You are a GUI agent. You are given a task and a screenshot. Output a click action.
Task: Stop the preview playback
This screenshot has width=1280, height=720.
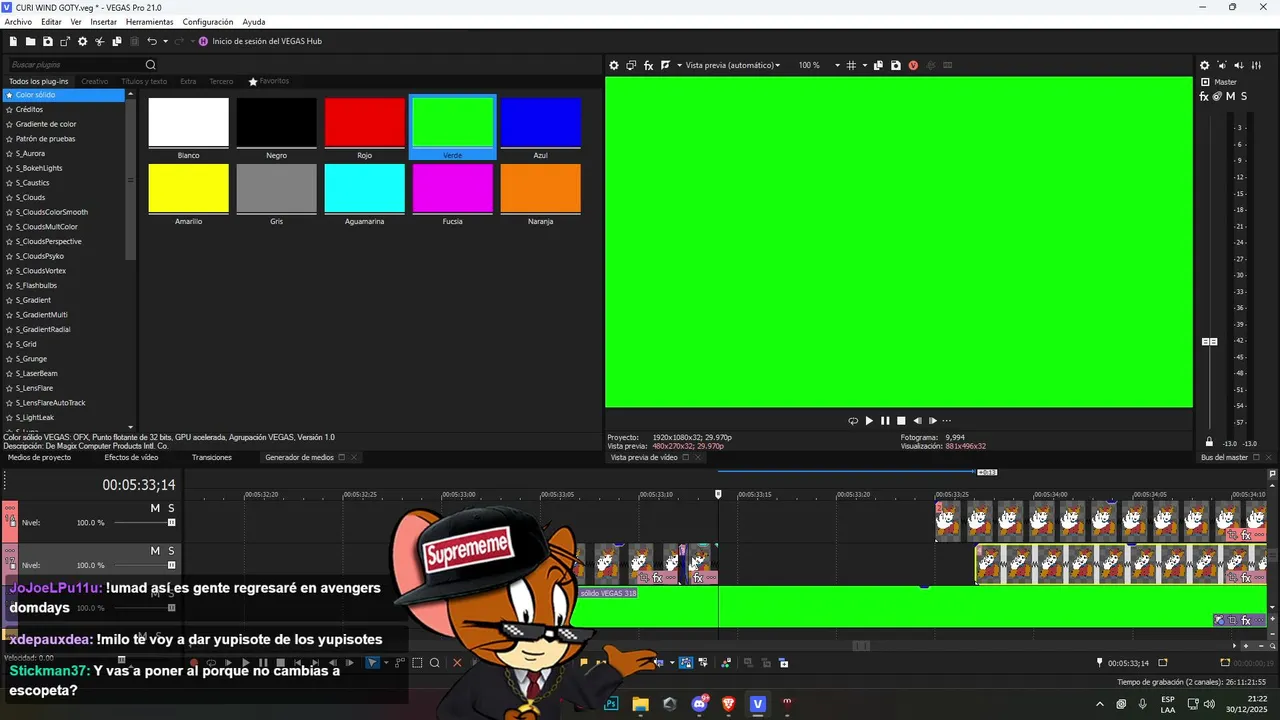coord(901,421)
